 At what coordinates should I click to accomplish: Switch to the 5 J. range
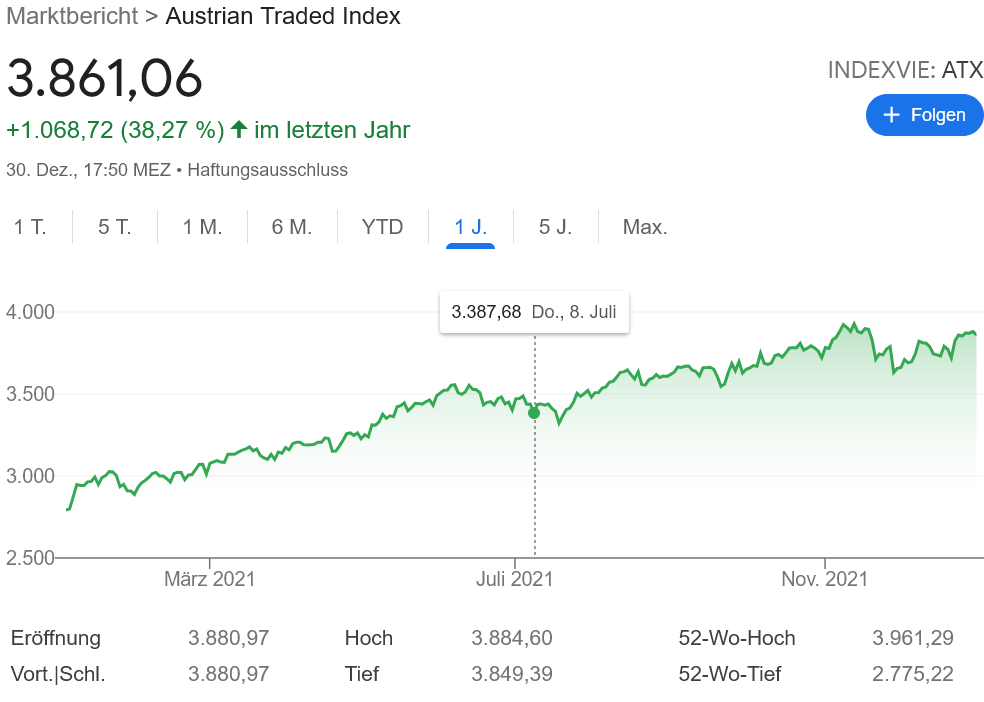(x=556, y=227)
